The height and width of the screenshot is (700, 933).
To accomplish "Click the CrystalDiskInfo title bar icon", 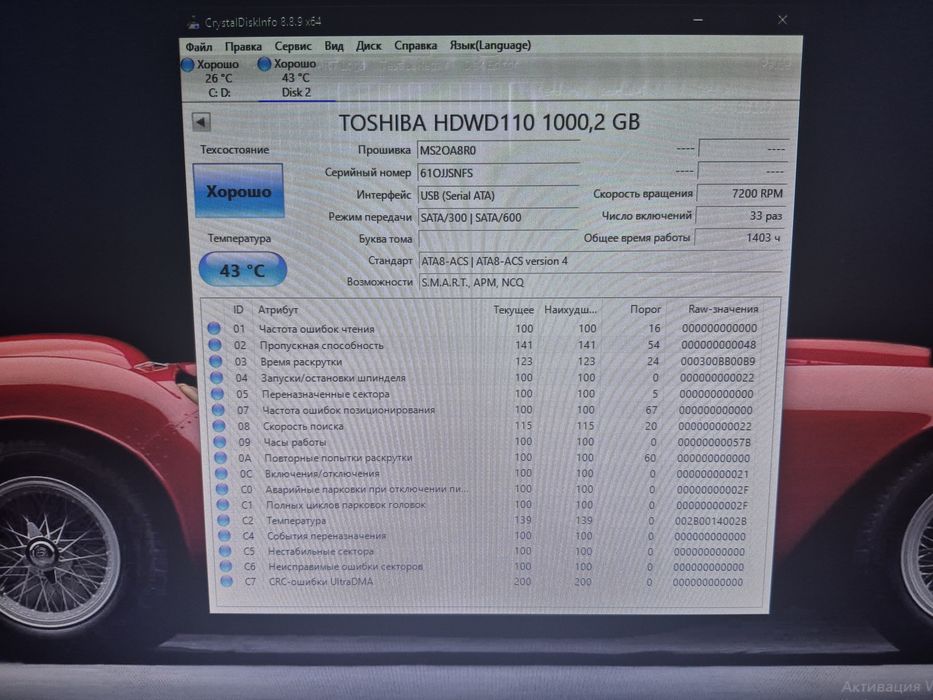I will [x=193, y=23].
